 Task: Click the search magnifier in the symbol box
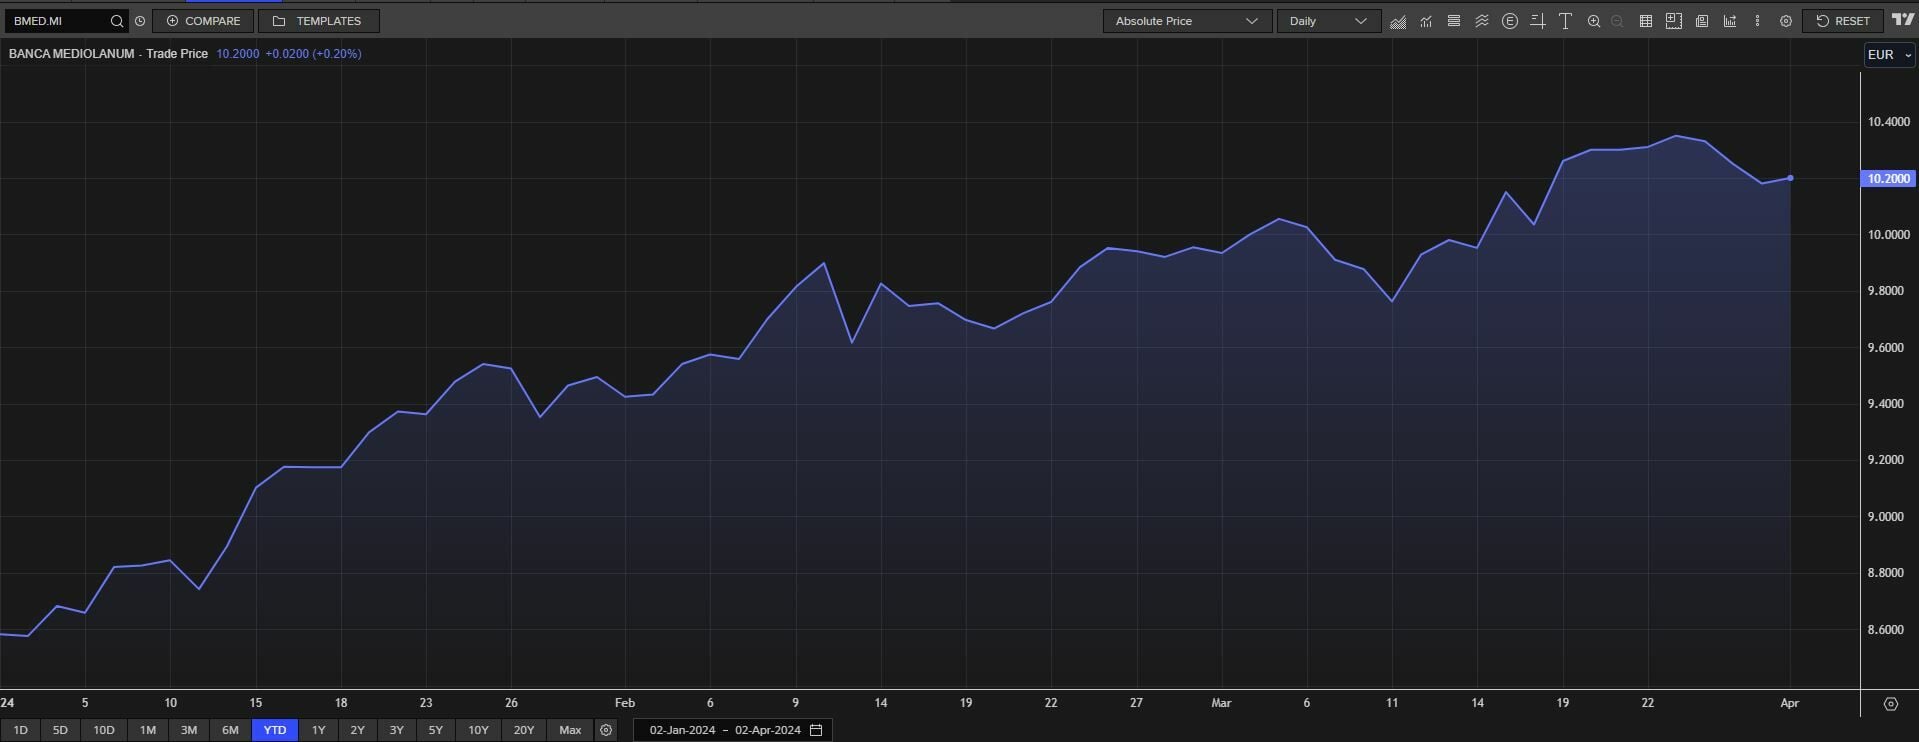117,21
